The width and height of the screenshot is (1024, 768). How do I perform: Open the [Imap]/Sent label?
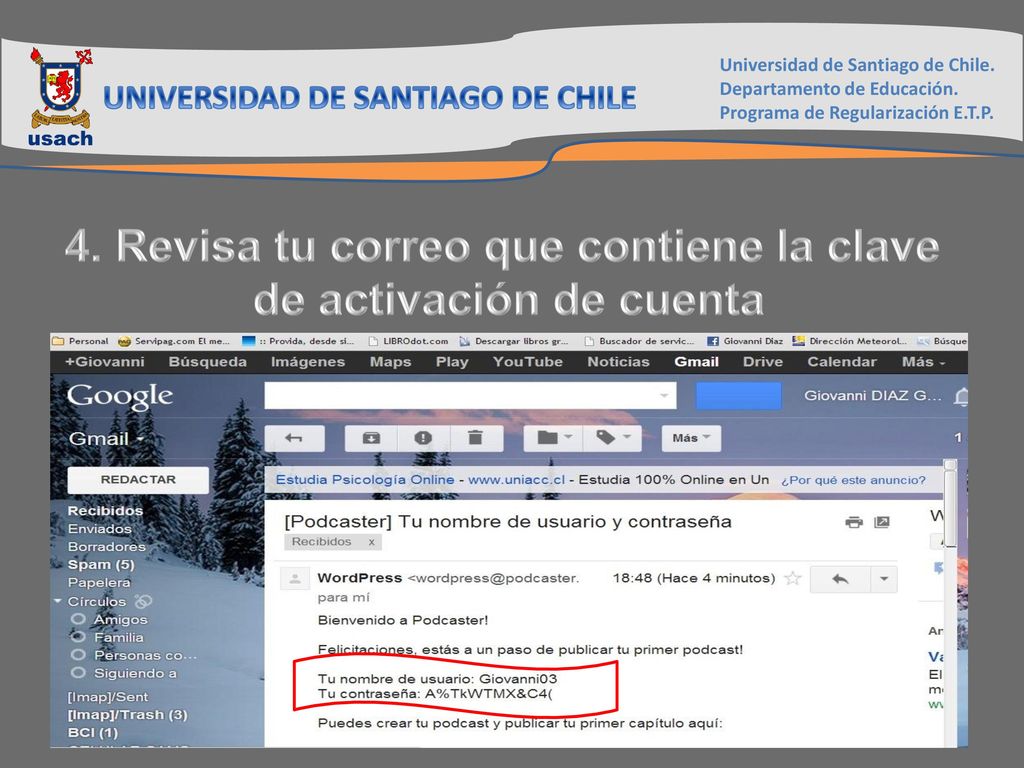[x=108, y=697]
